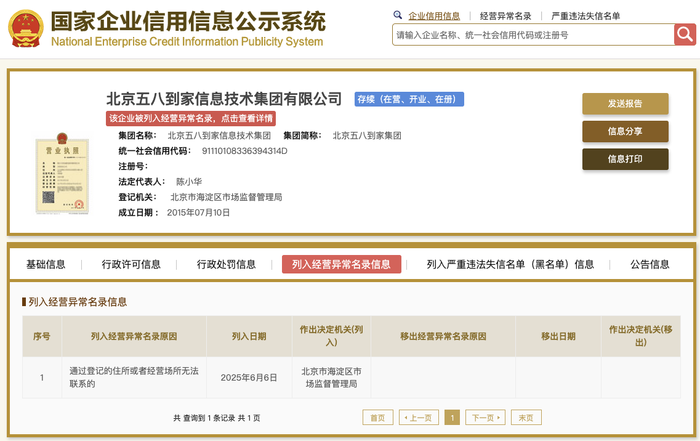Click the site title 国家企业信用信息公示系统

pos(188,21)
